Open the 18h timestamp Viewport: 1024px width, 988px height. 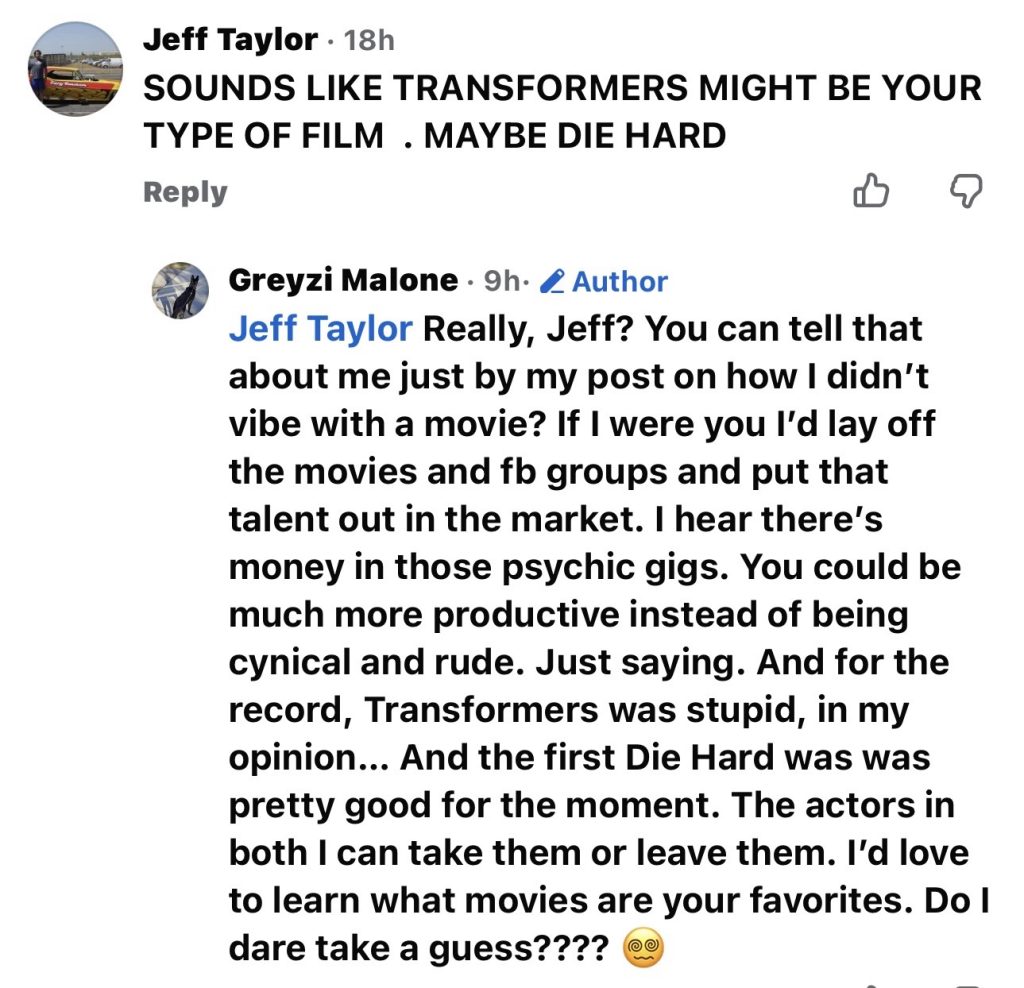coord(369,41)
